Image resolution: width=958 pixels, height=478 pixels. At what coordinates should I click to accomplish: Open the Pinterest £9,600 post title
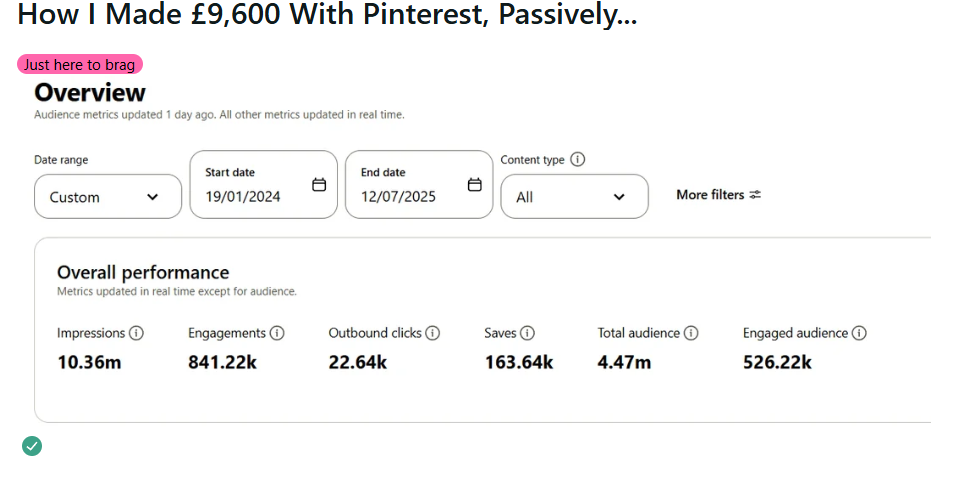click(x=327, y=15)
